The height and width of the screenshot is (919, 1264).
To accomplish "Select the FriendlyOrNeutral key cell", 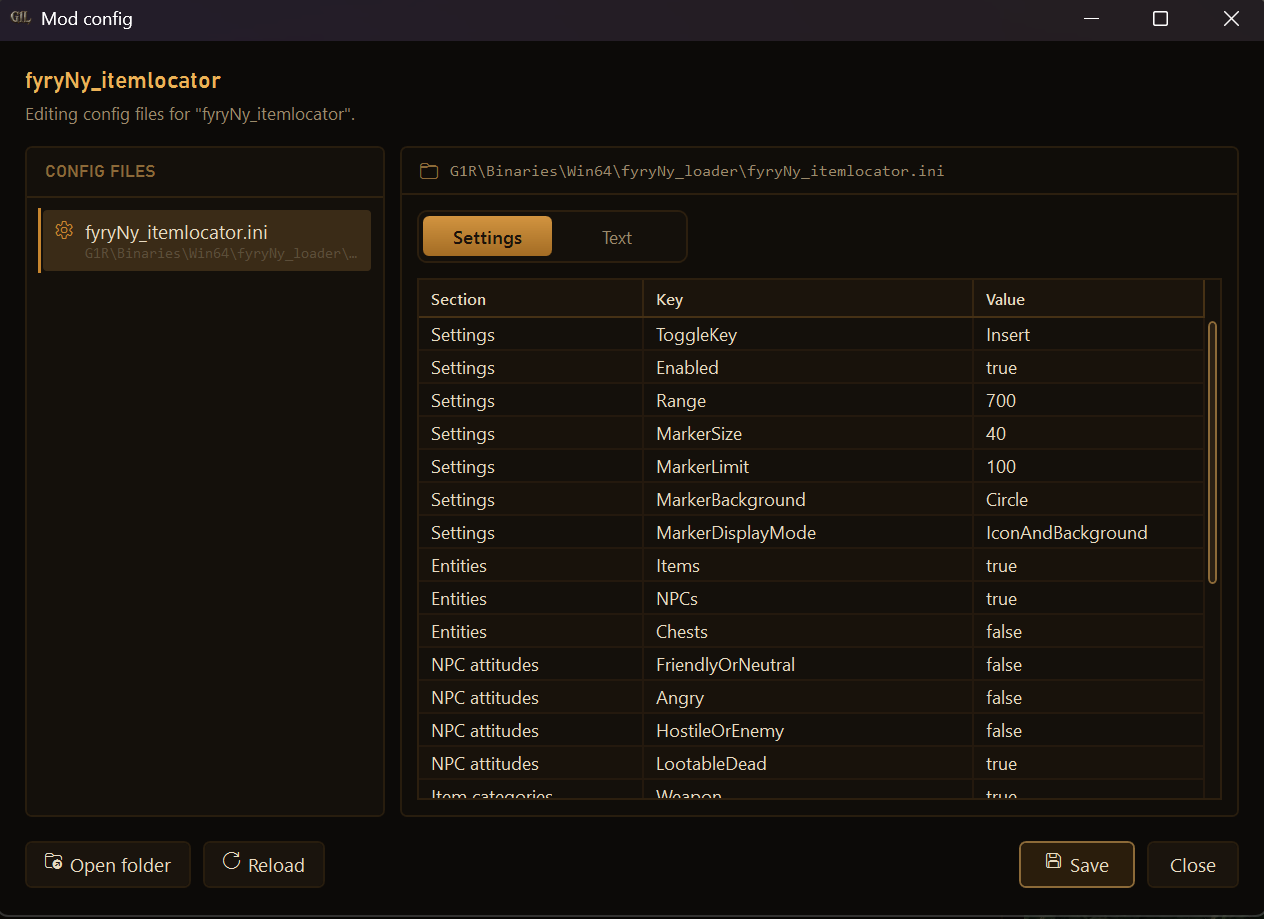I will pyautogui.click(x=808, y=665).
